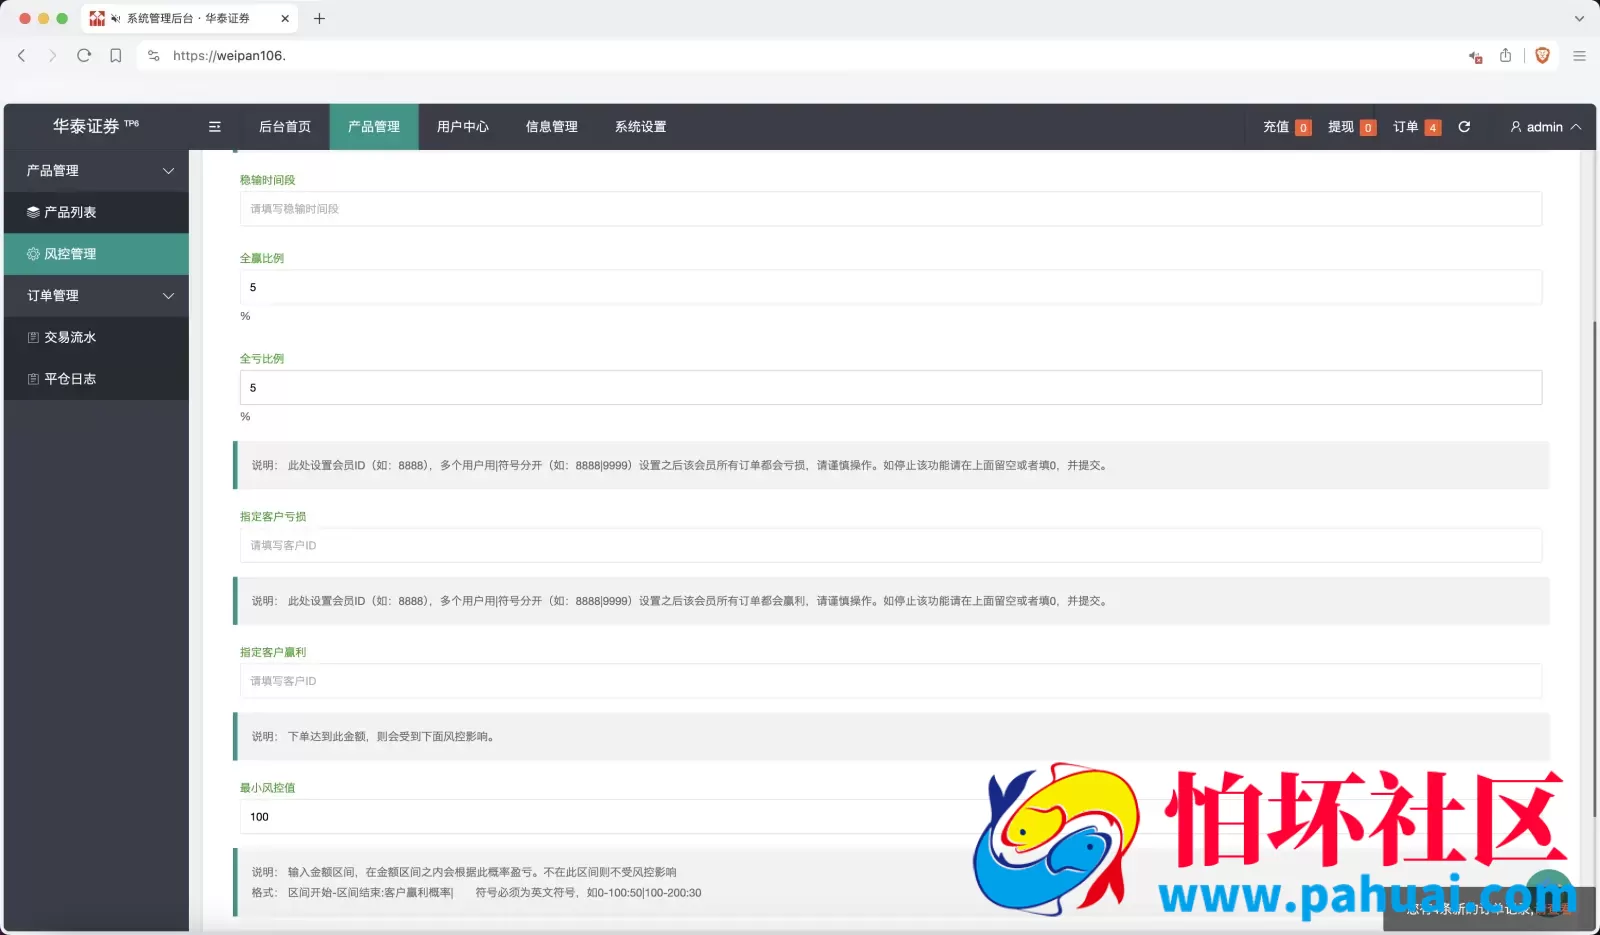Open 系统设置 nav tab
The image size is (1600, 935).
(641, 127)
